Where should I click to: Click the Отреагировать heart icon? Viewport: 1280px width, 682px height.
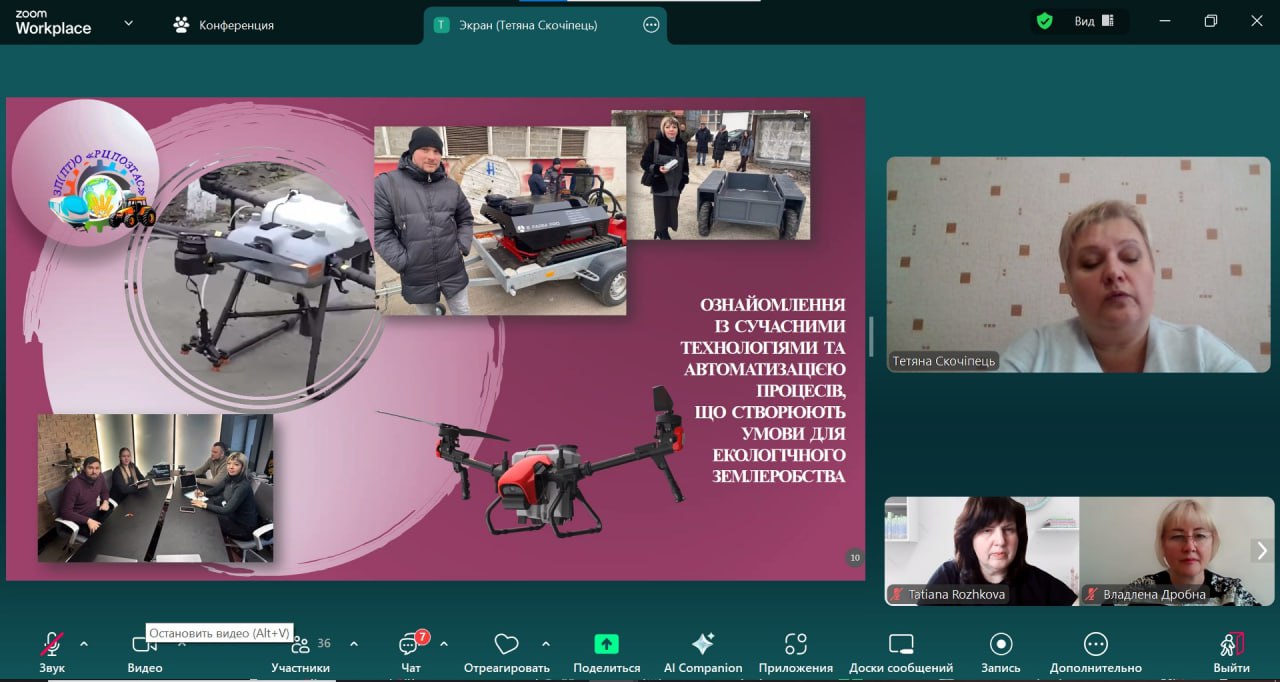coord(506,644)
